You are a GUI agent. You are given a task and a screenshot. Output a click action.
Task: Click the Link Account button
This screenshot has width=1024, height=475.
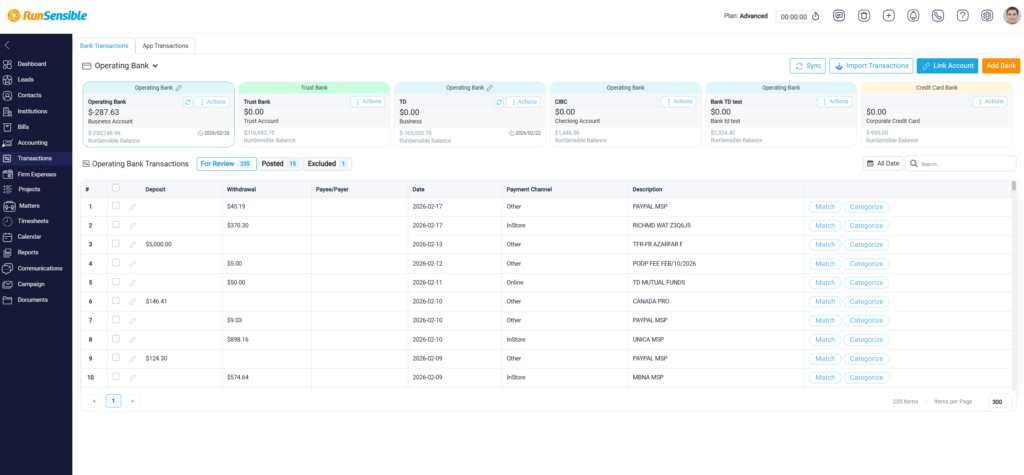948,66
